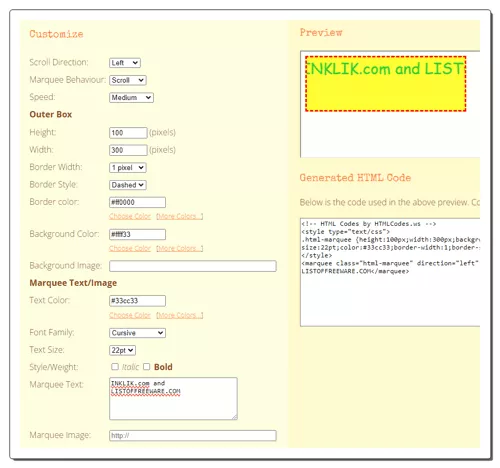500x468 pixels.
Task: Click Choose Color under Background Color
Action: (130, 248)
